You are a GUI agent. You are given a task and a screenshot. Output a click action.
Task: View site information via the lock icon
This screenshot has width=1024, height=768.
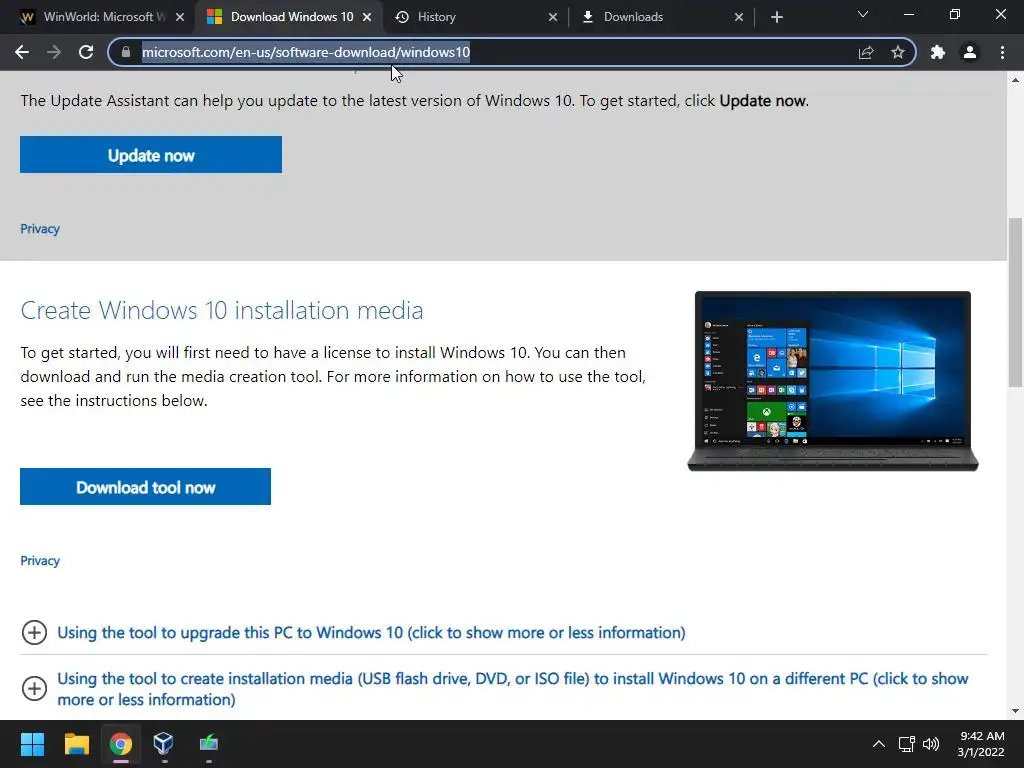coord(126,52)
